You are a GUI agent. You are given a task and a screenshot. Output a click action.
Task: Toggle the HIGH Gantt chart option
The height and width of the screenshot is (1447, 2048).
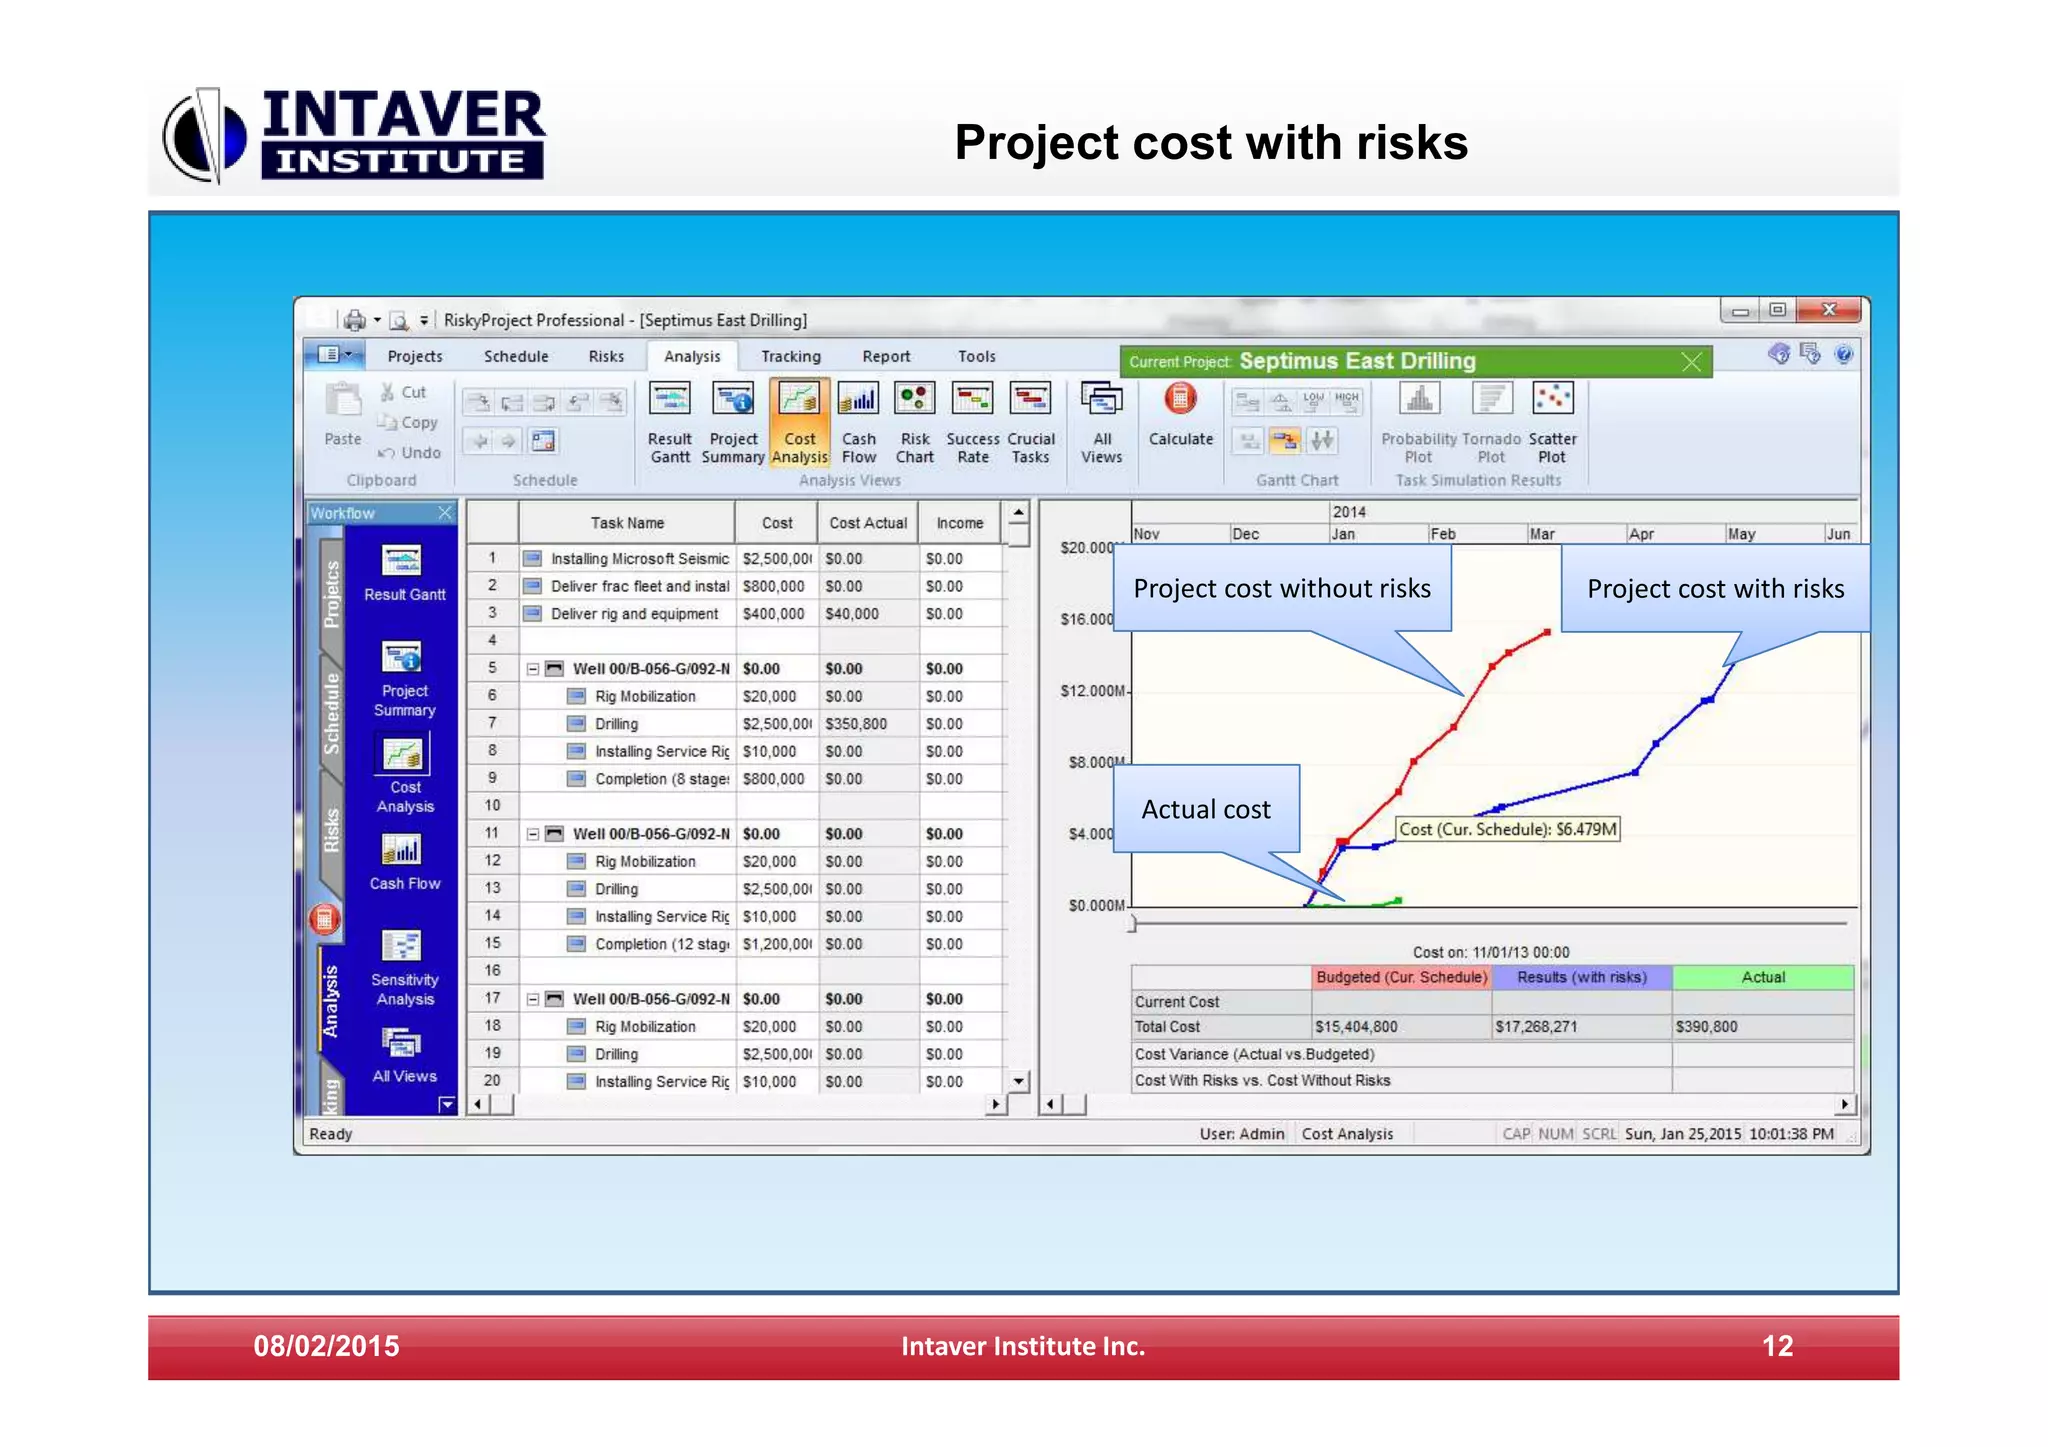point(1347,401)
